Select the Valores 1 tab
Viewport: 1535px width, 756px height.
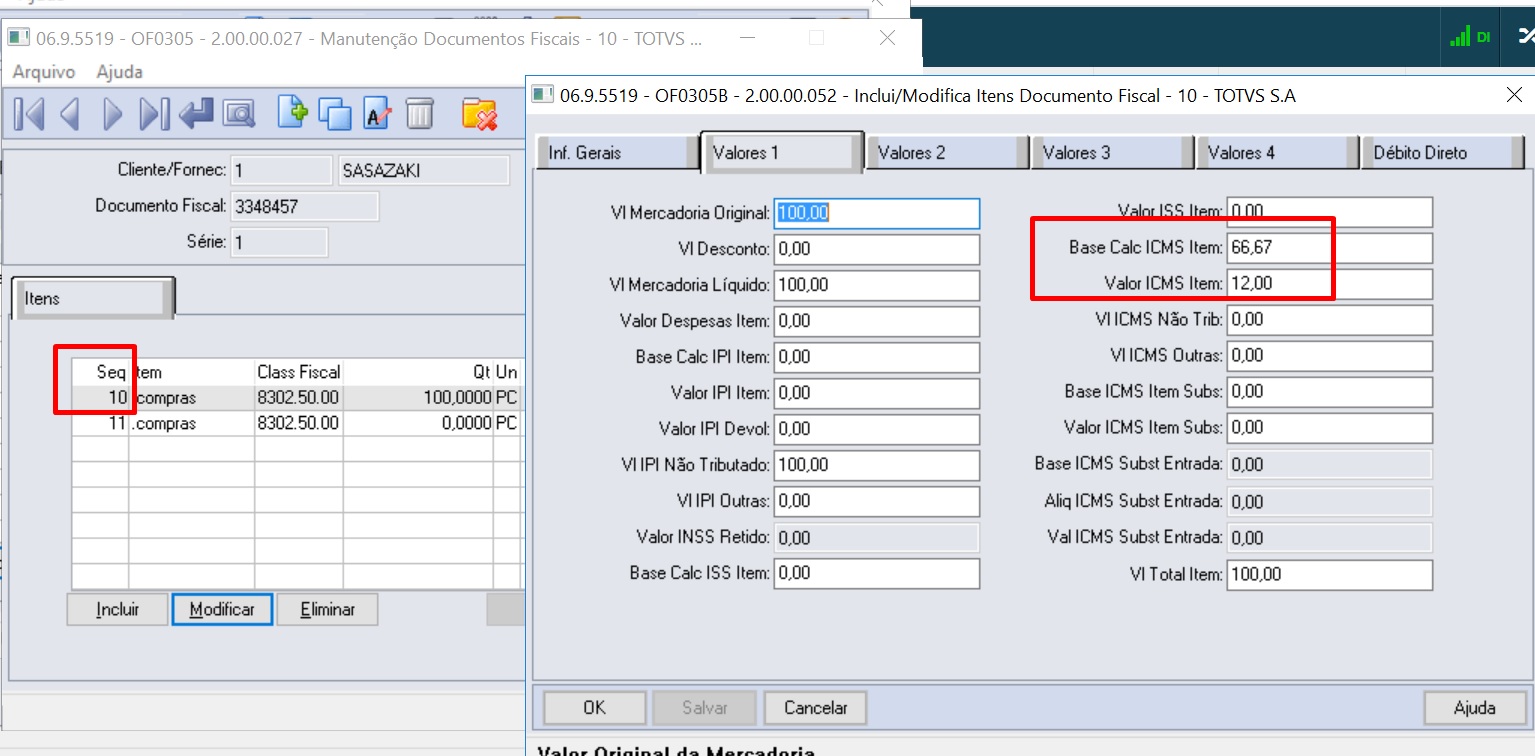pos(781,152)
